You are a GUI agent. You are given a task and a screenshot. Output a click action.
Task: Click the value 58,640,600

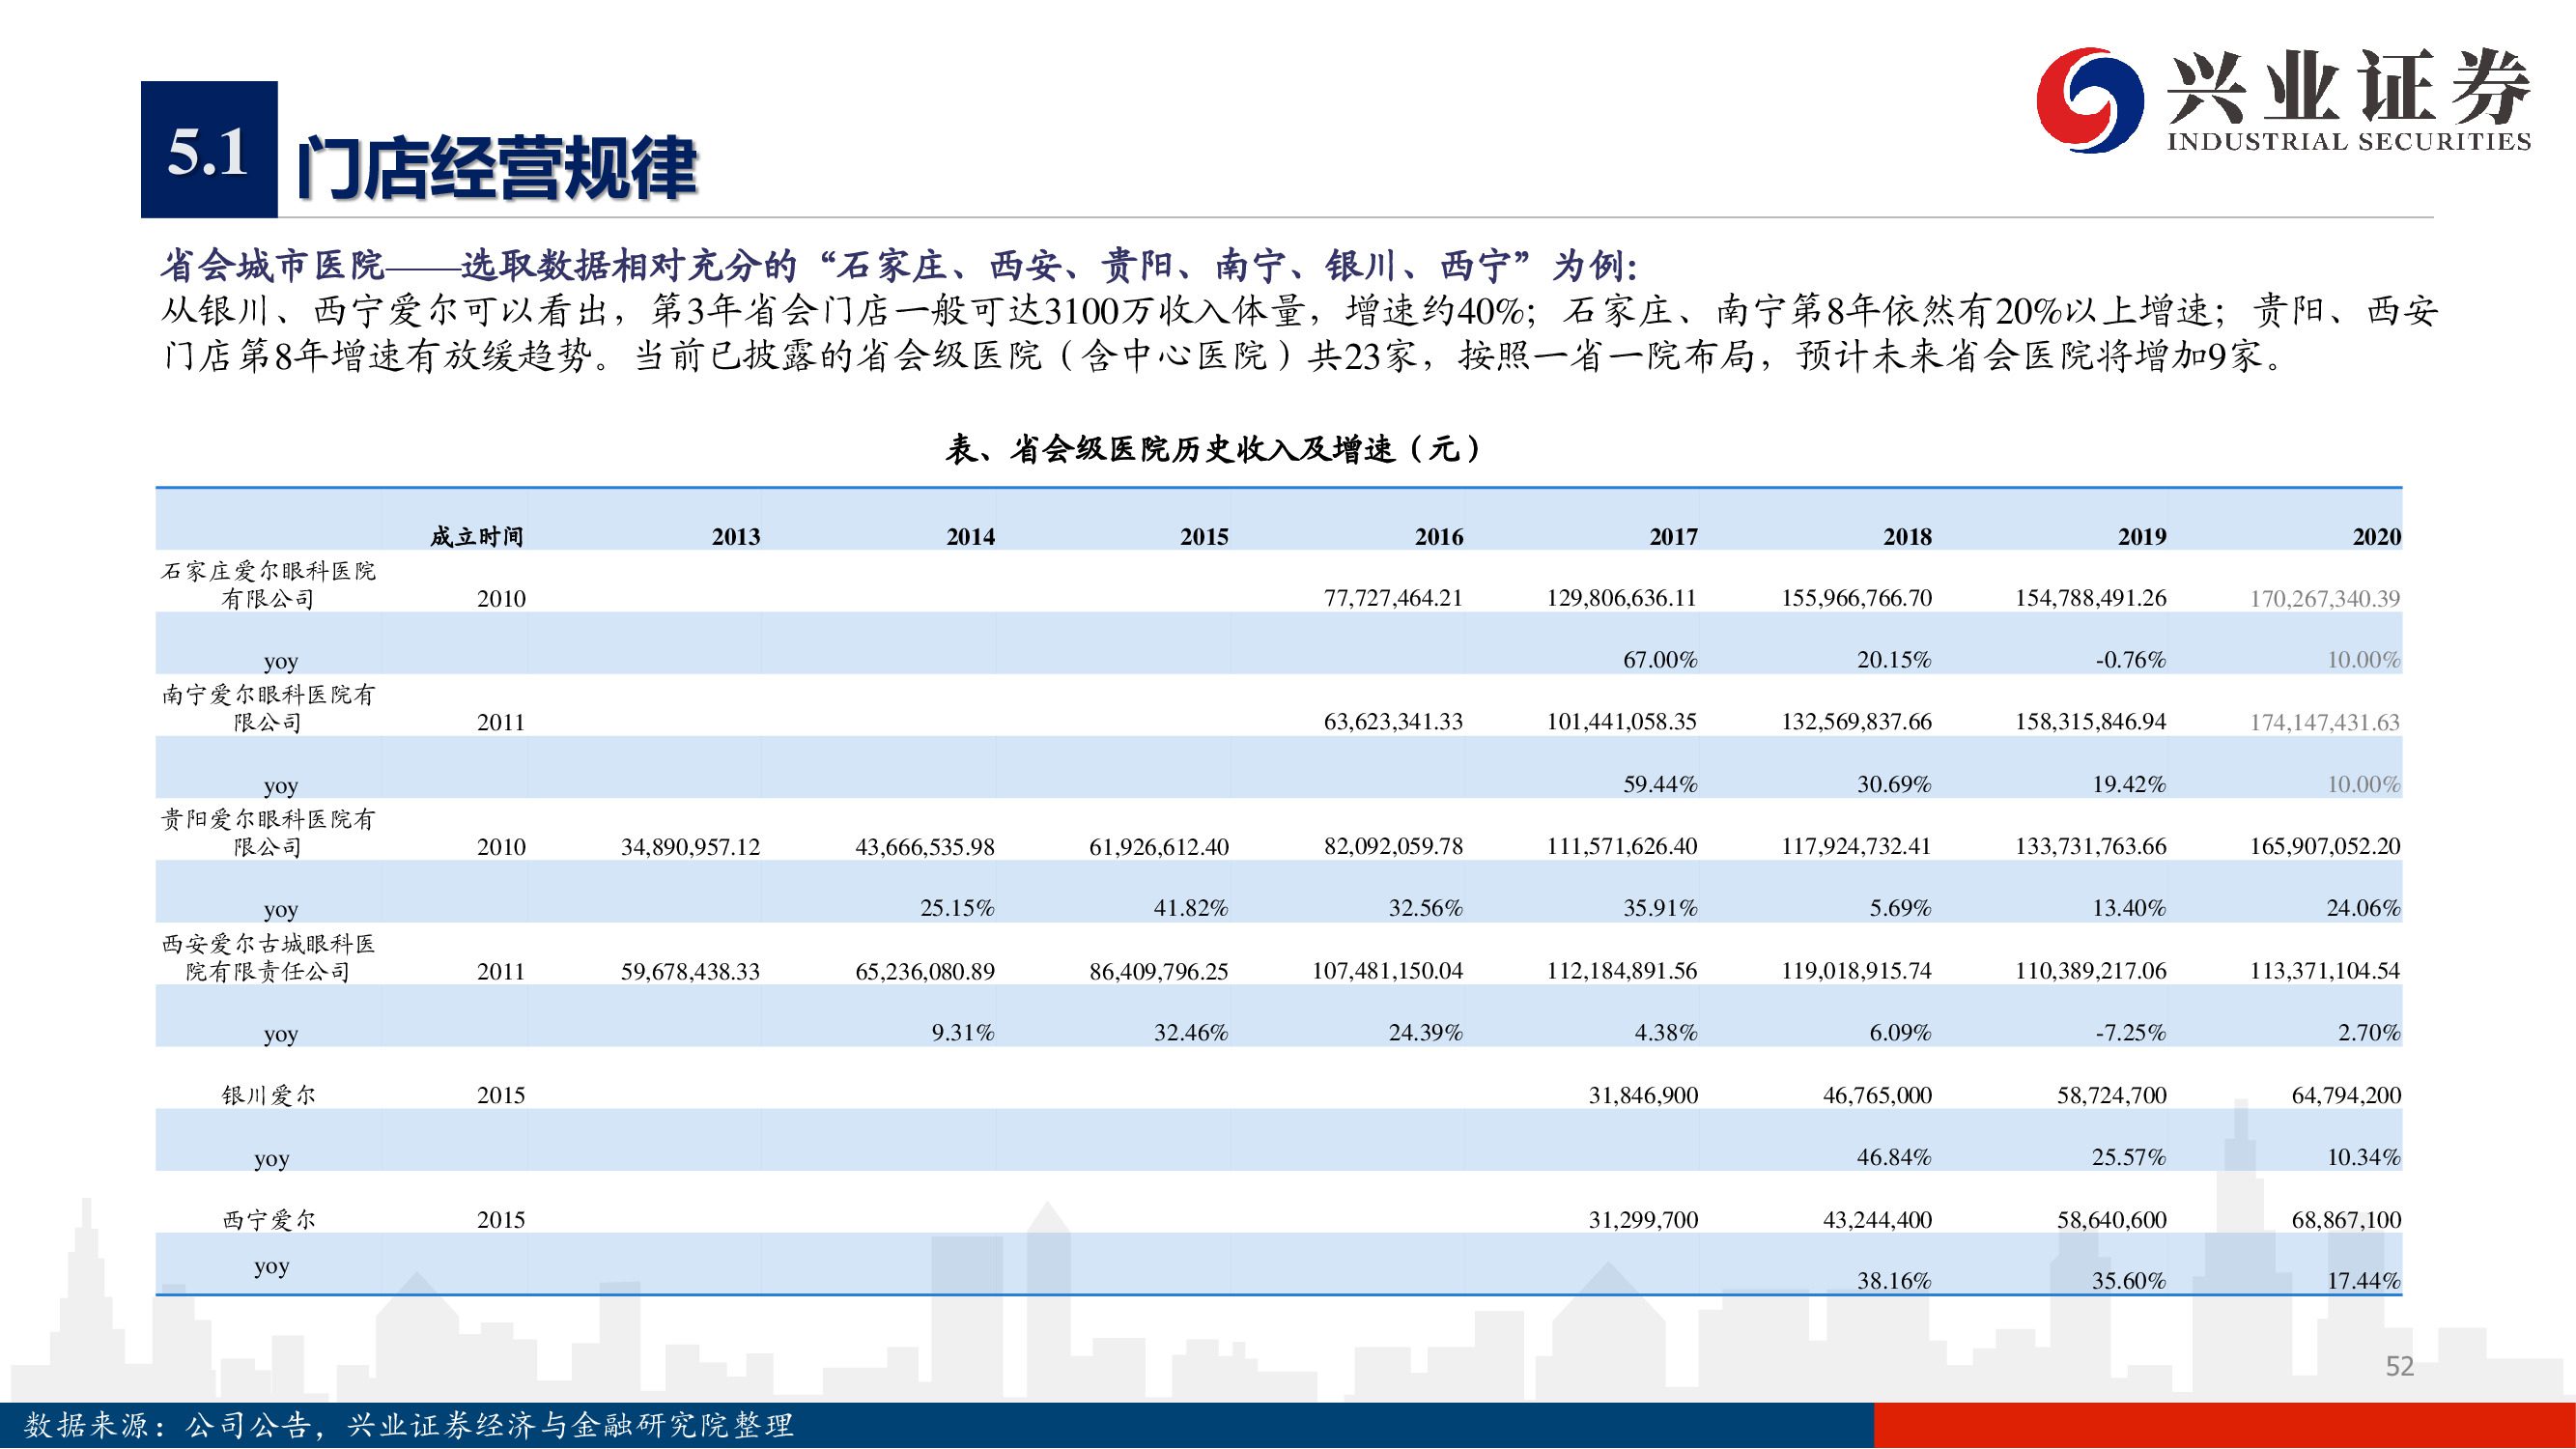pos(2112,1220)
